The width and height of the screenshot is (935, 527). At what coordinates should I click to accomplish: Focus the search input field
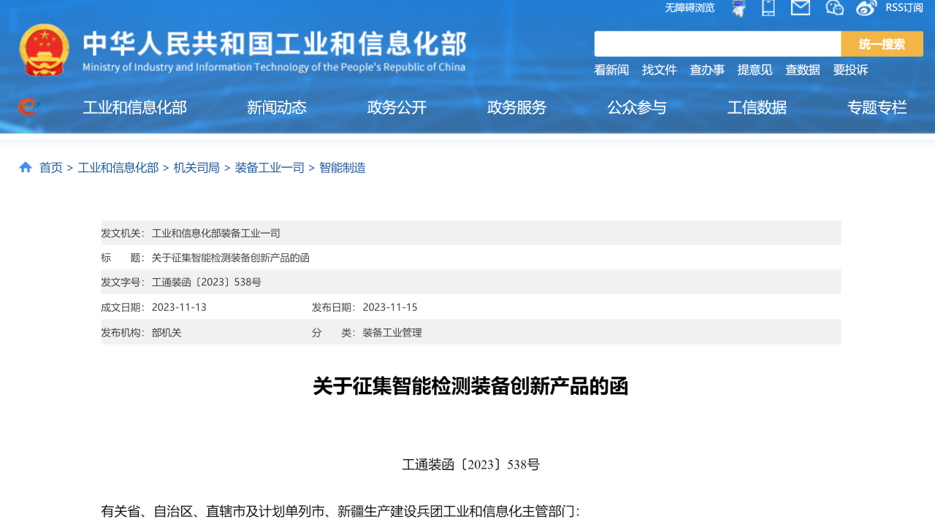click(717, 44)
